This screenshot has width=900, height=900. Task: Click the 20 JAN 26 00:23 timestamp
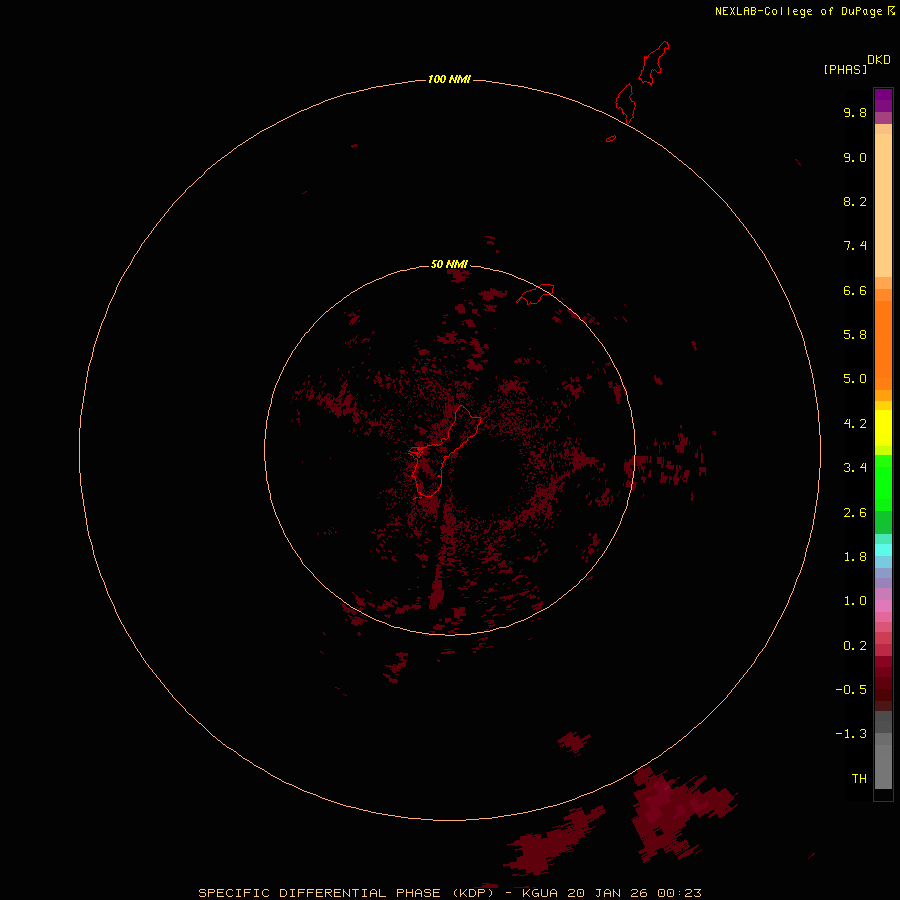pos(636,892)
